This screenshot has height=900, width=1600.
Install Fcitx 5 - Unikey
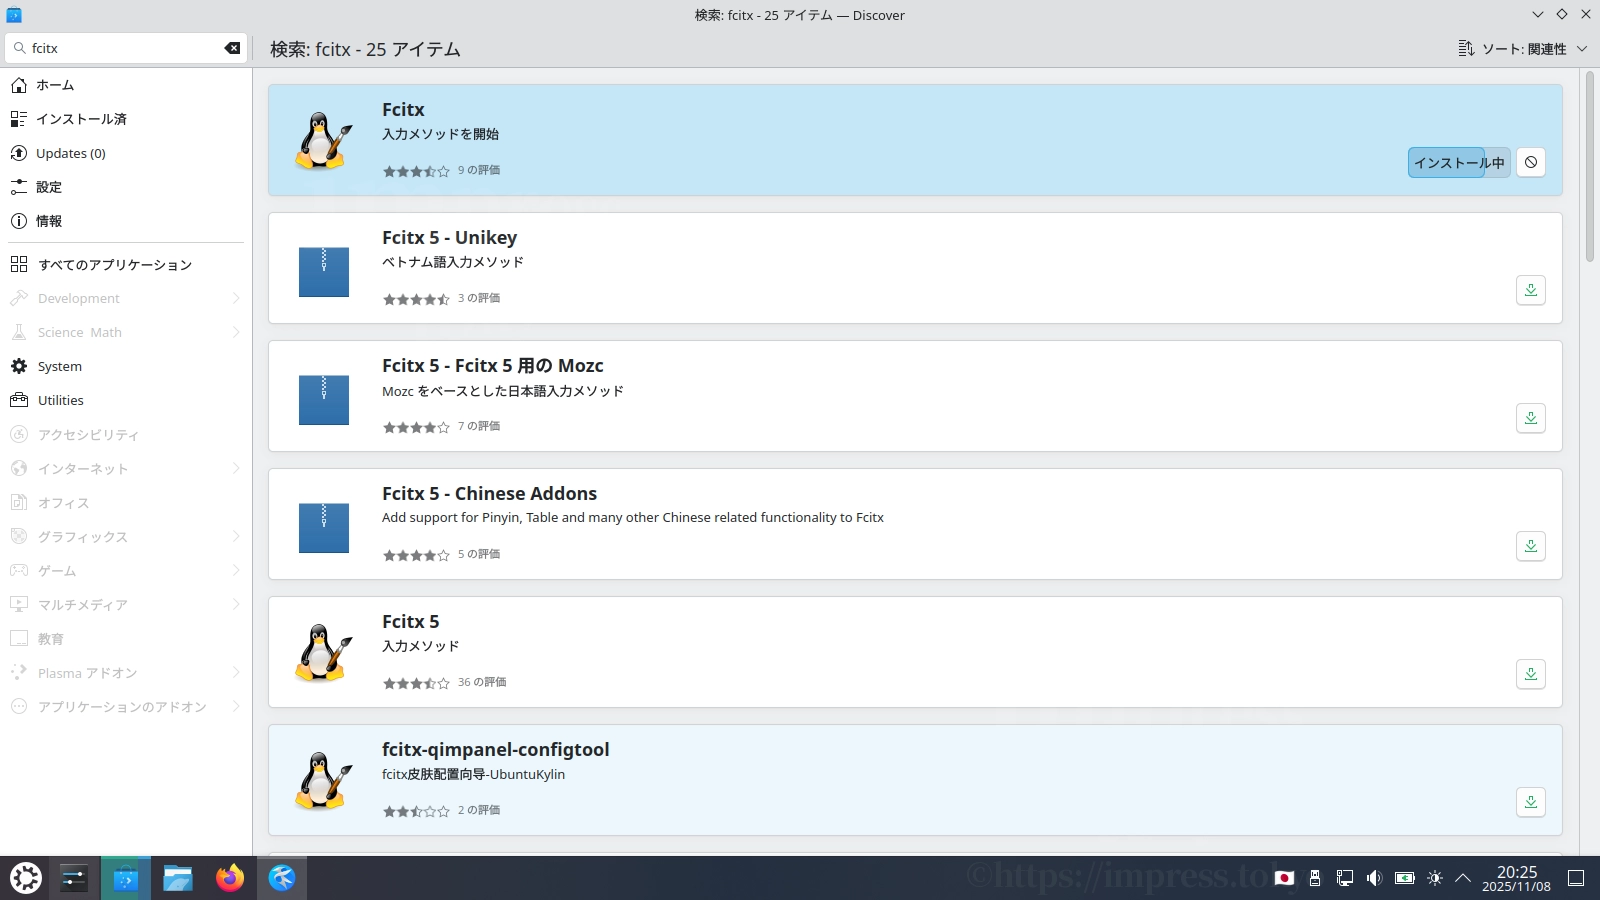(x=1531, y=290)
